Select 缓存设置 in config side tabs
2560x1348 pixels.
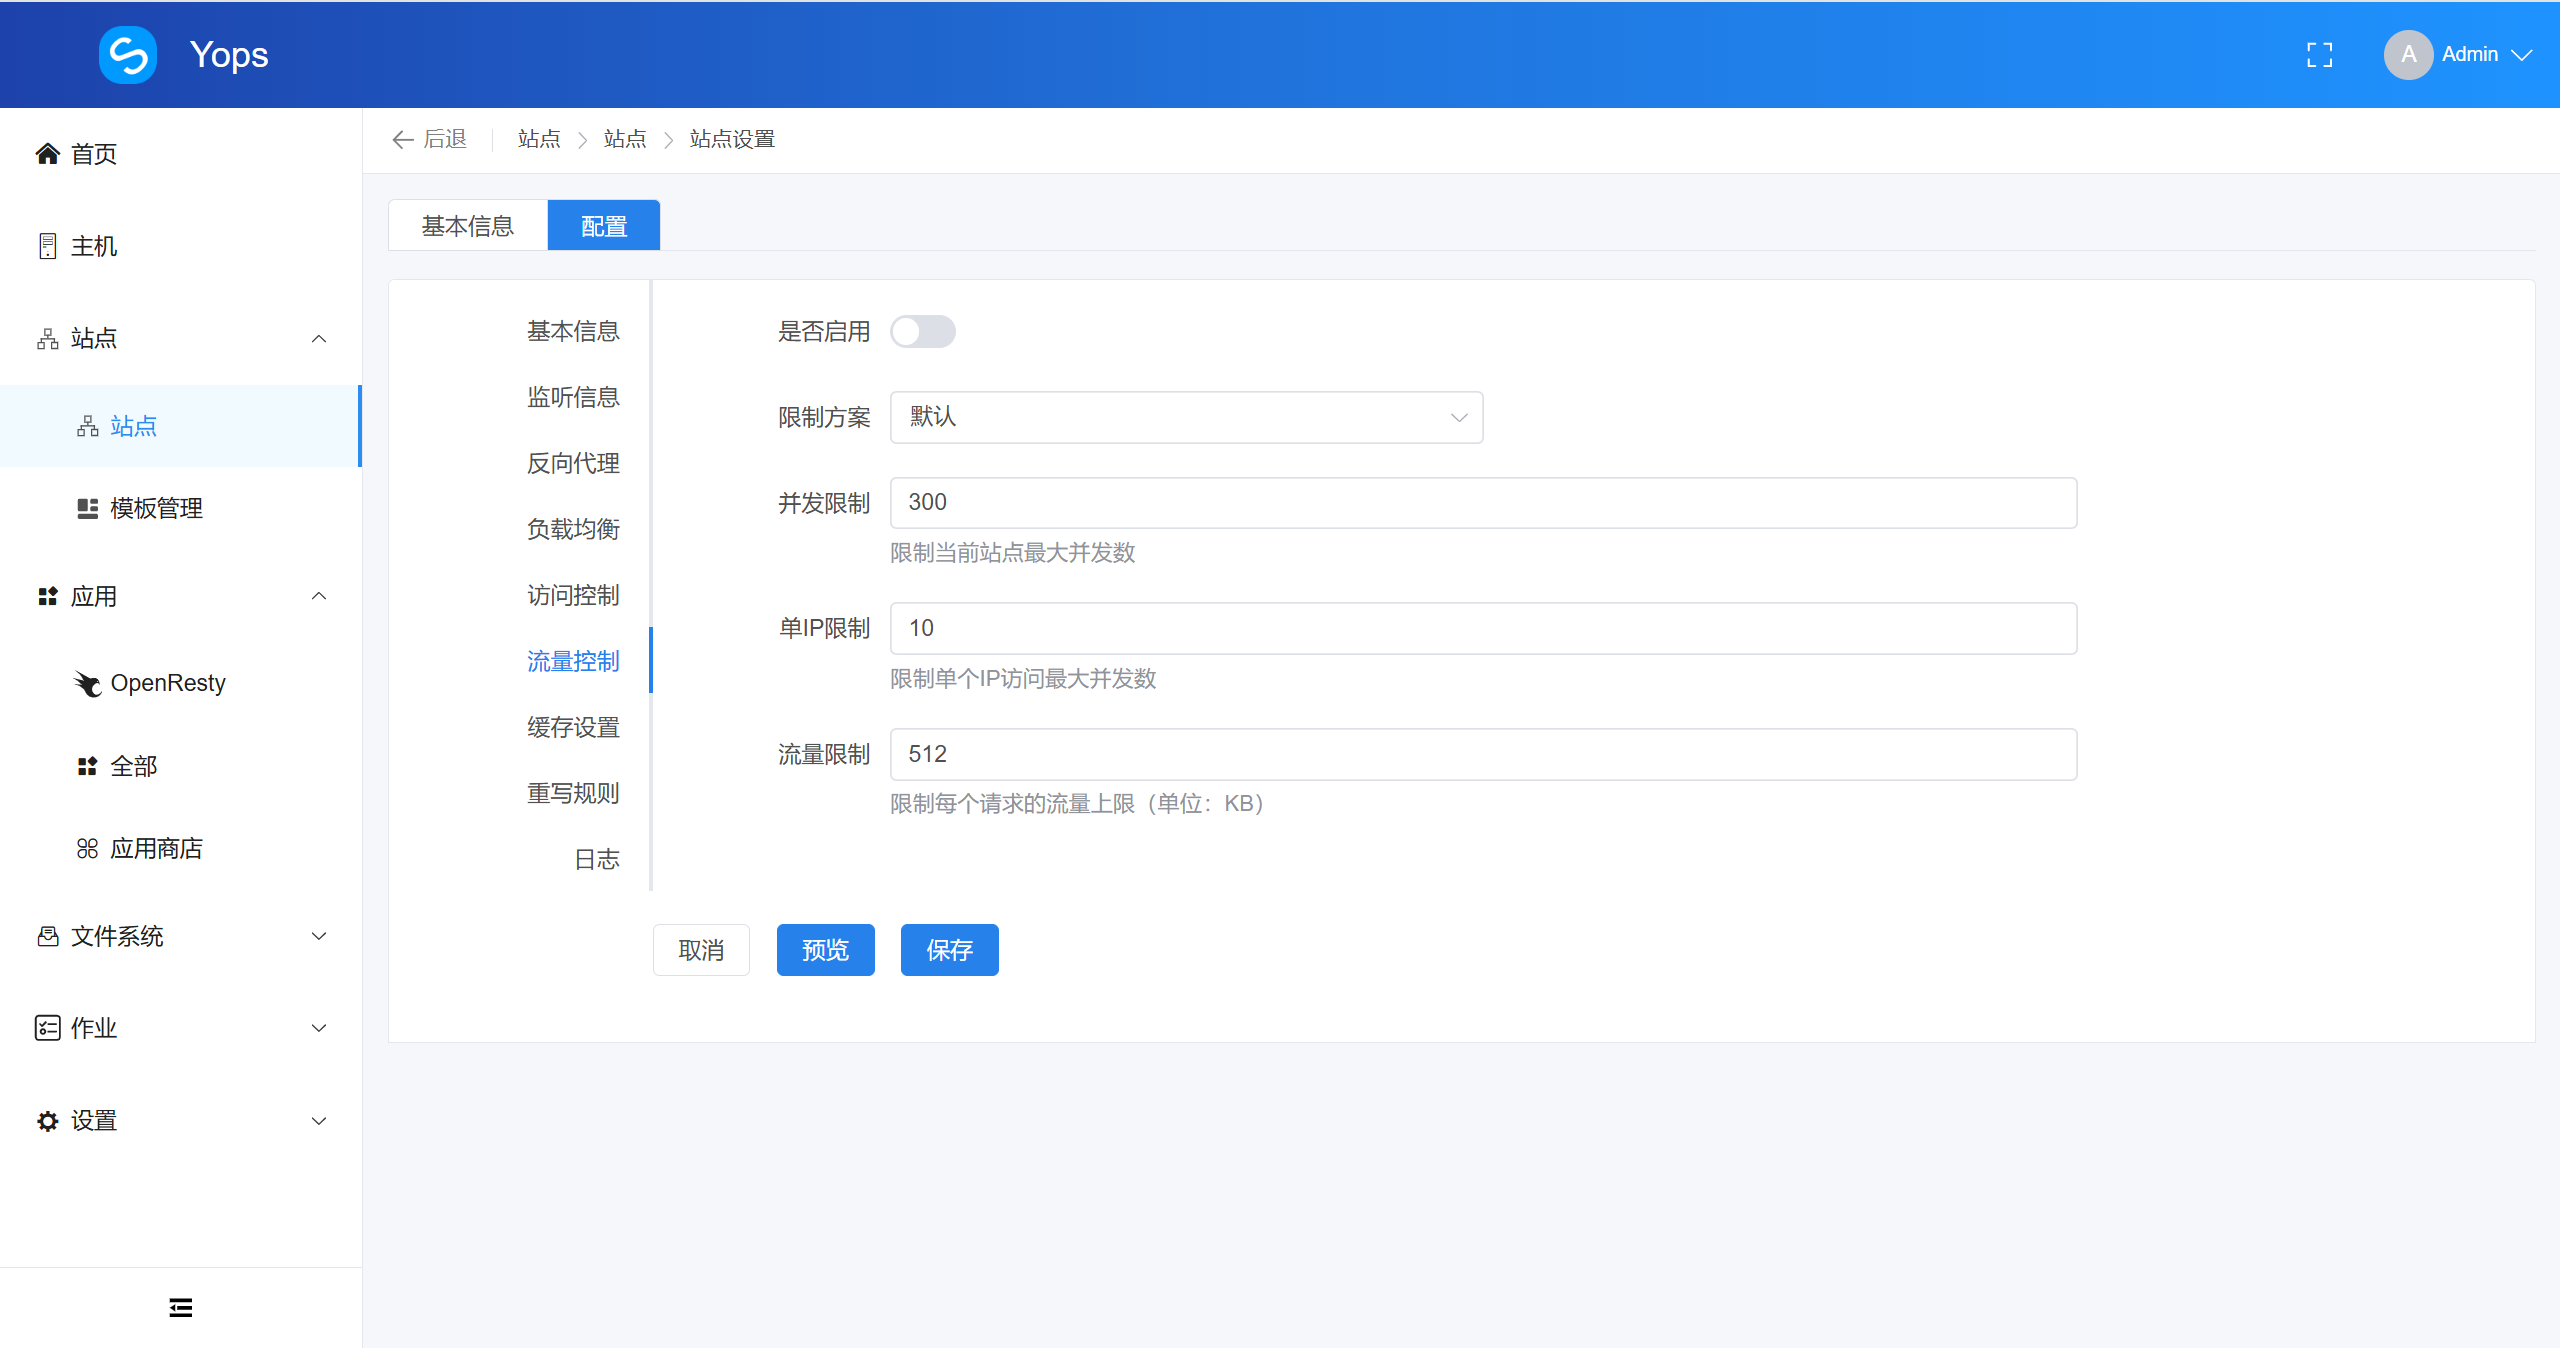pyautogui.click(x=573, y=727)
